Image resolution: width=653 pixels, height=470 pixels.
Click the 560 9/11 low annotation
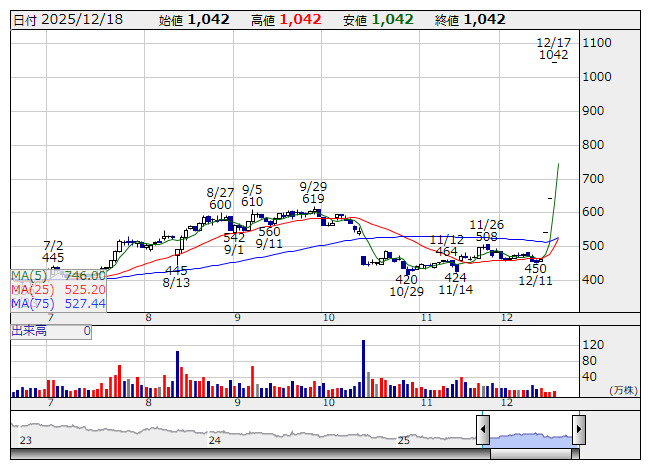269,238
